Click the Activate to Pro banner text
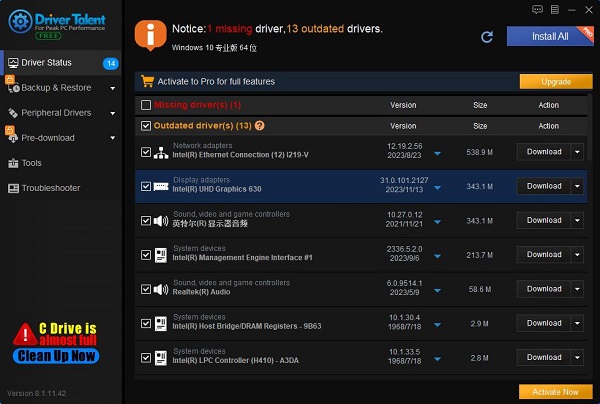The width and height of the screenshot is (600, 404). point(216,81)
